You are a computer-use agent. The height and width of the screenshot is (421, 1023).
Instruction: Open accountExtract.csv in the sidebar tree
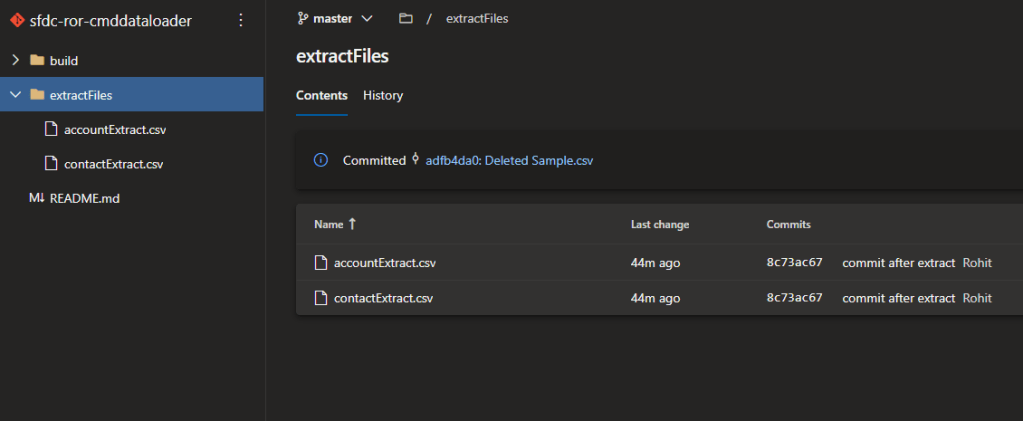[x=115, y=129]
